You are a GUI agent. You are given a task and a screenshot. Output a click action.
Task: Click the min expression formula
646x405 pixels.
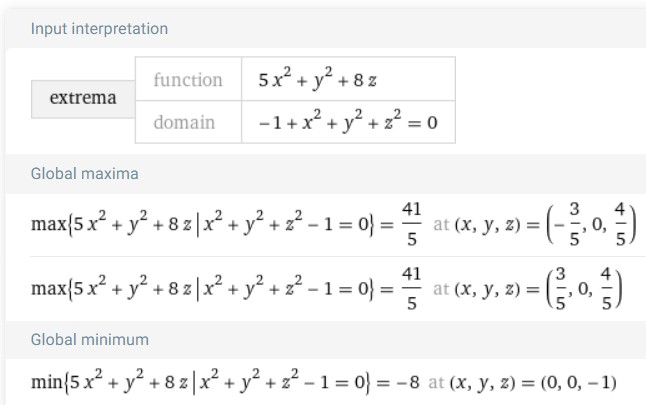coord(199,383)
